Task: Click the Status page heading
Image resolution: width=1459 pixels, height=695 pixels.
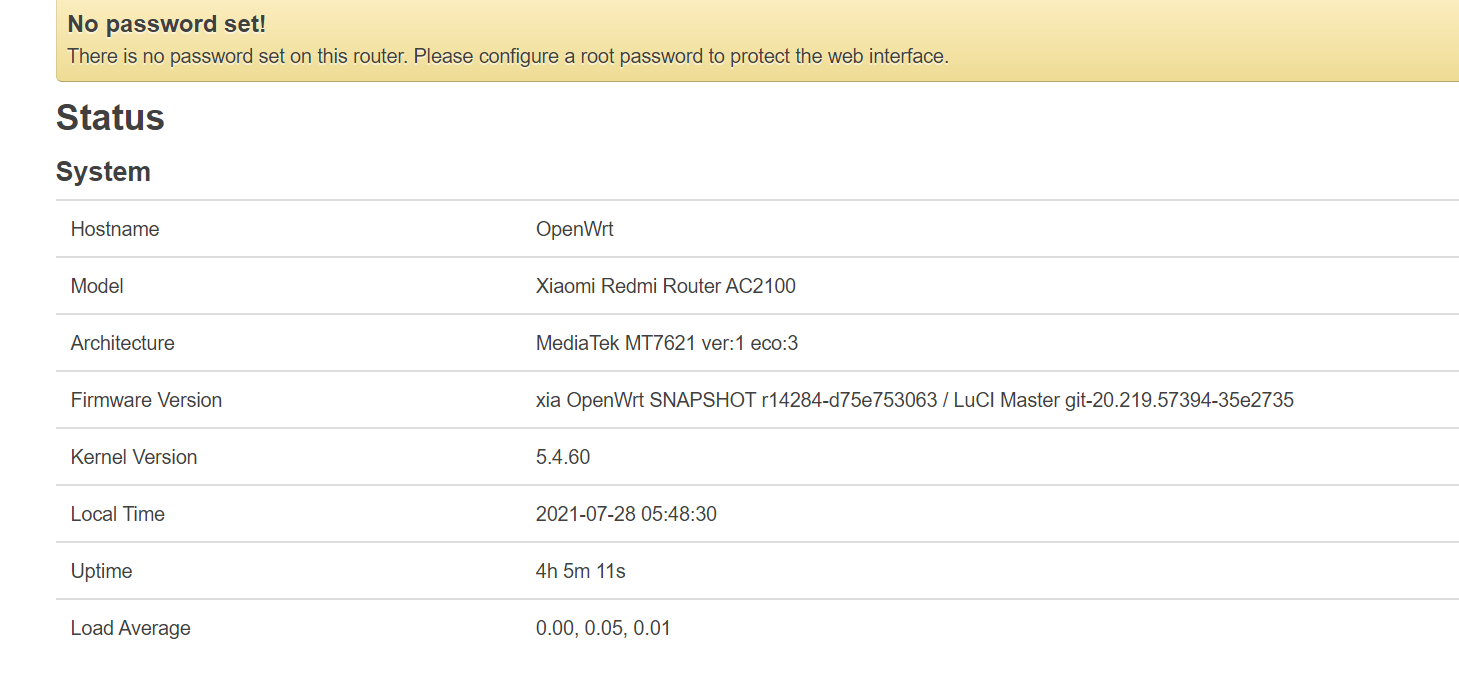Action: pos(110,118)
